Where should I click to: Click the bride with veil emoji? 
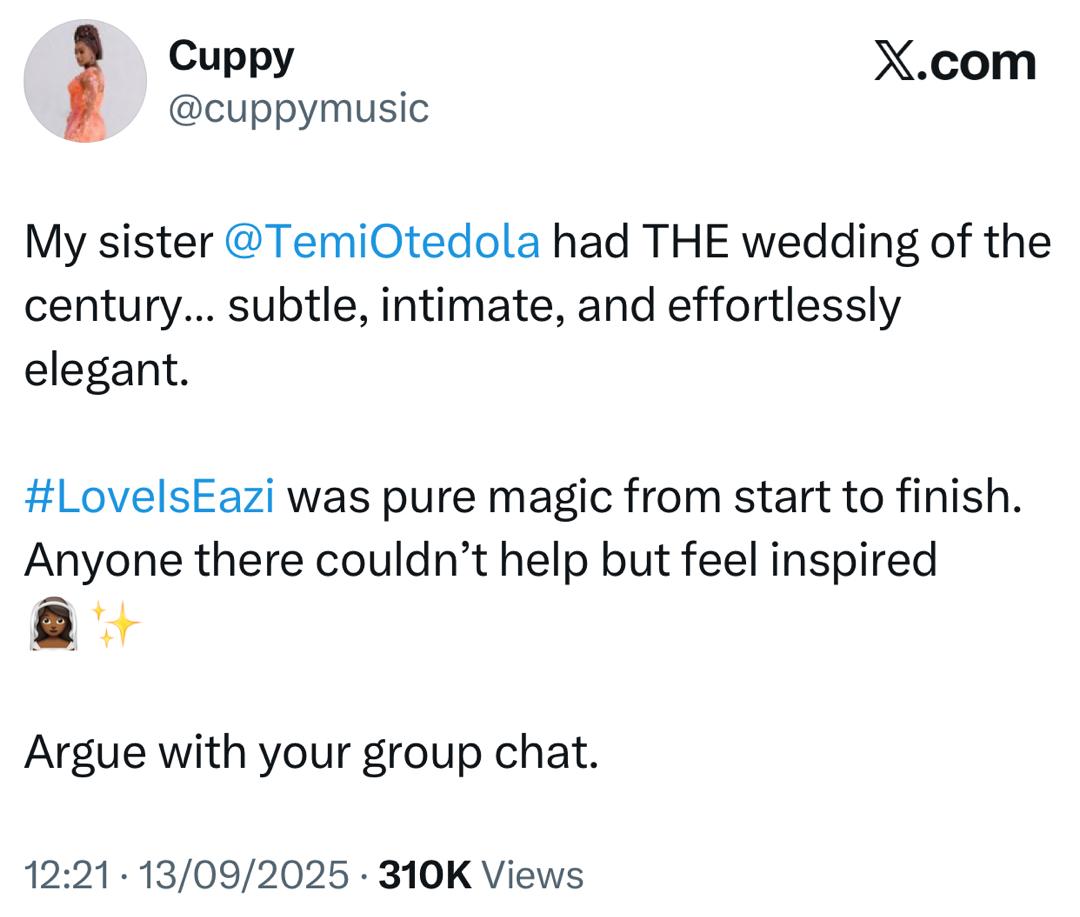tap(53, 626)
